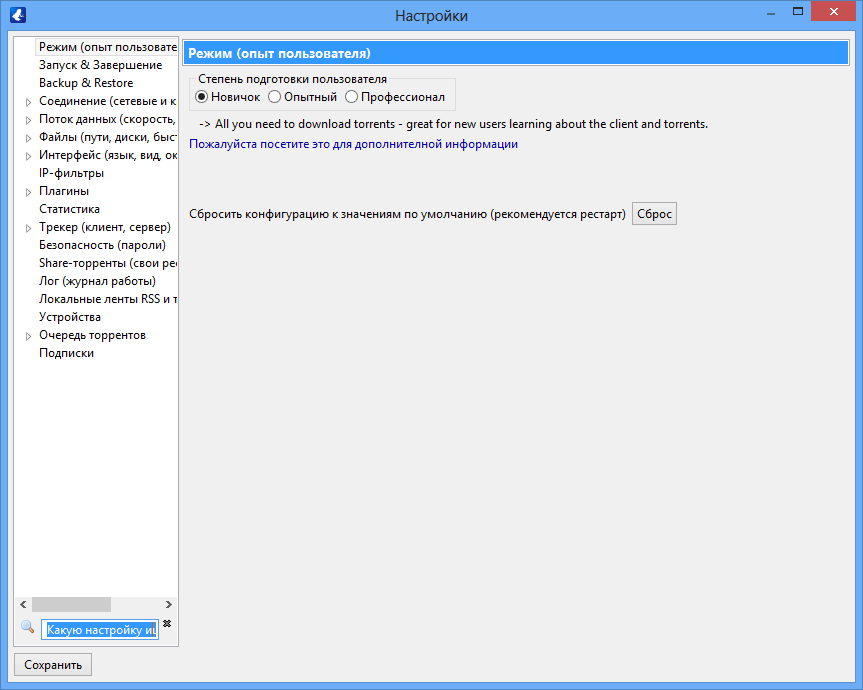The width and height of the screenshot is (863, 690).
Task: Click the tree scrollbar left arrow
Action: 23,604
